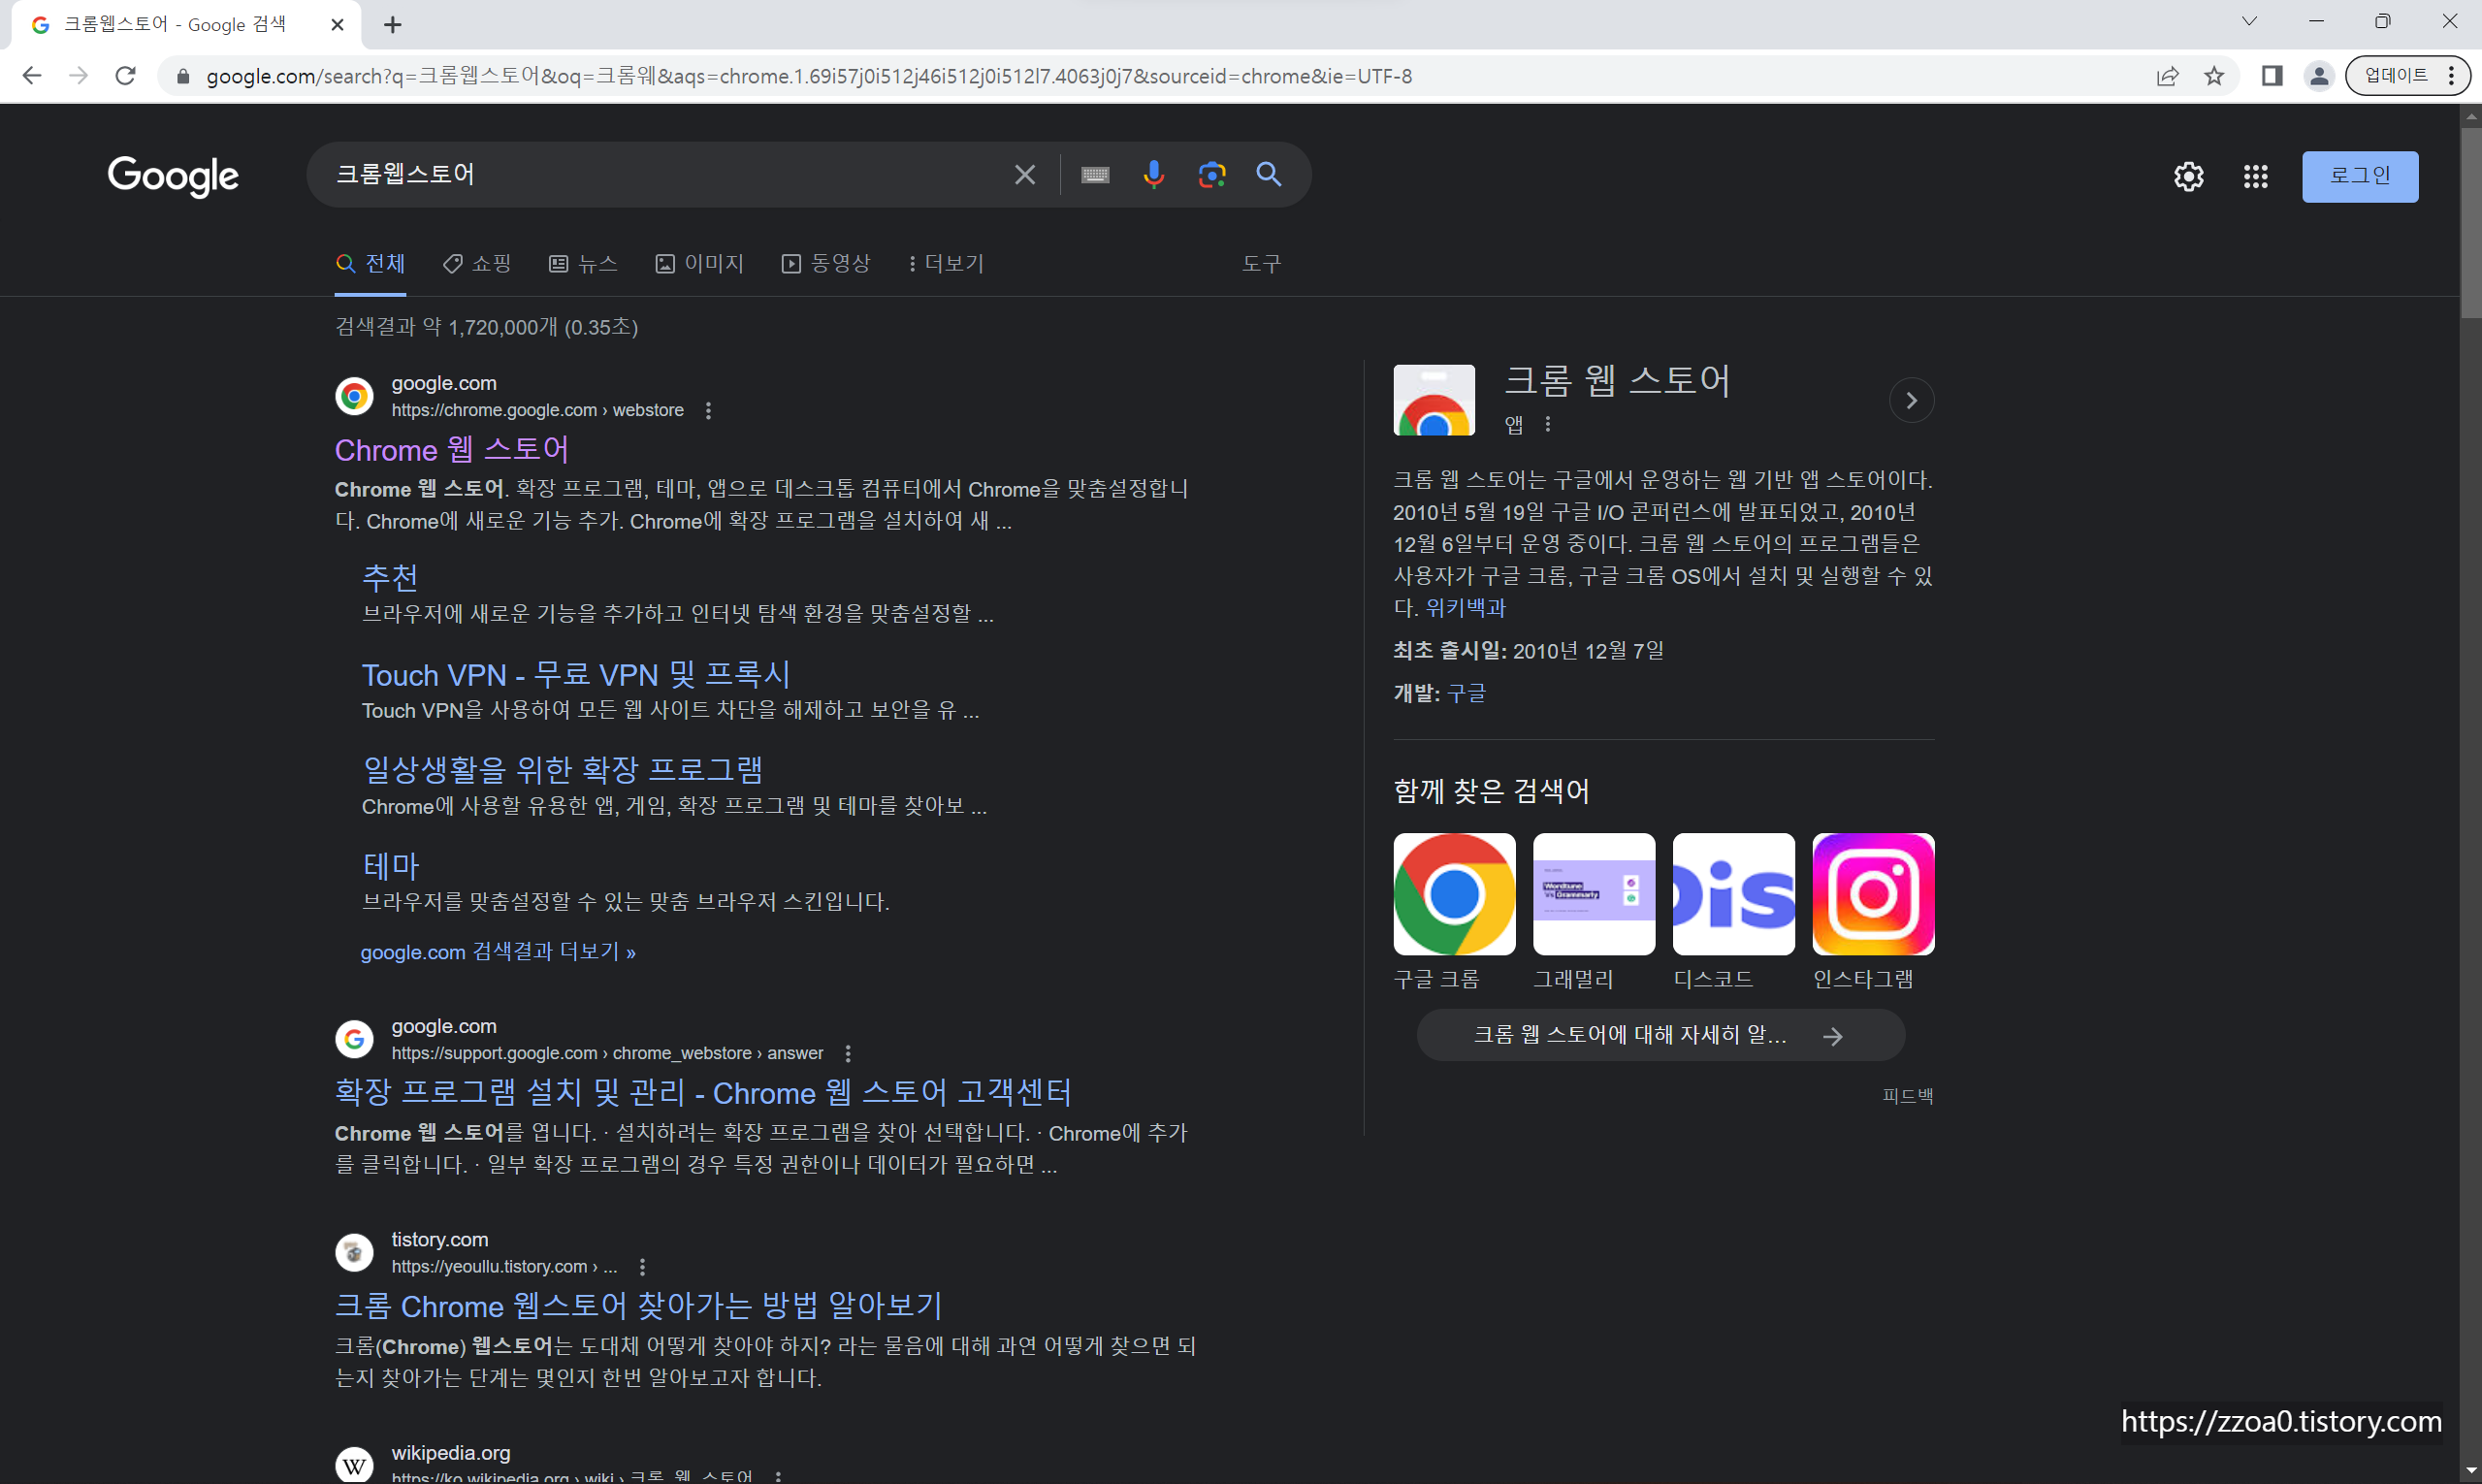
Task: Open the 구글 크롬 related search tile
Action: tap(1454, 912)
